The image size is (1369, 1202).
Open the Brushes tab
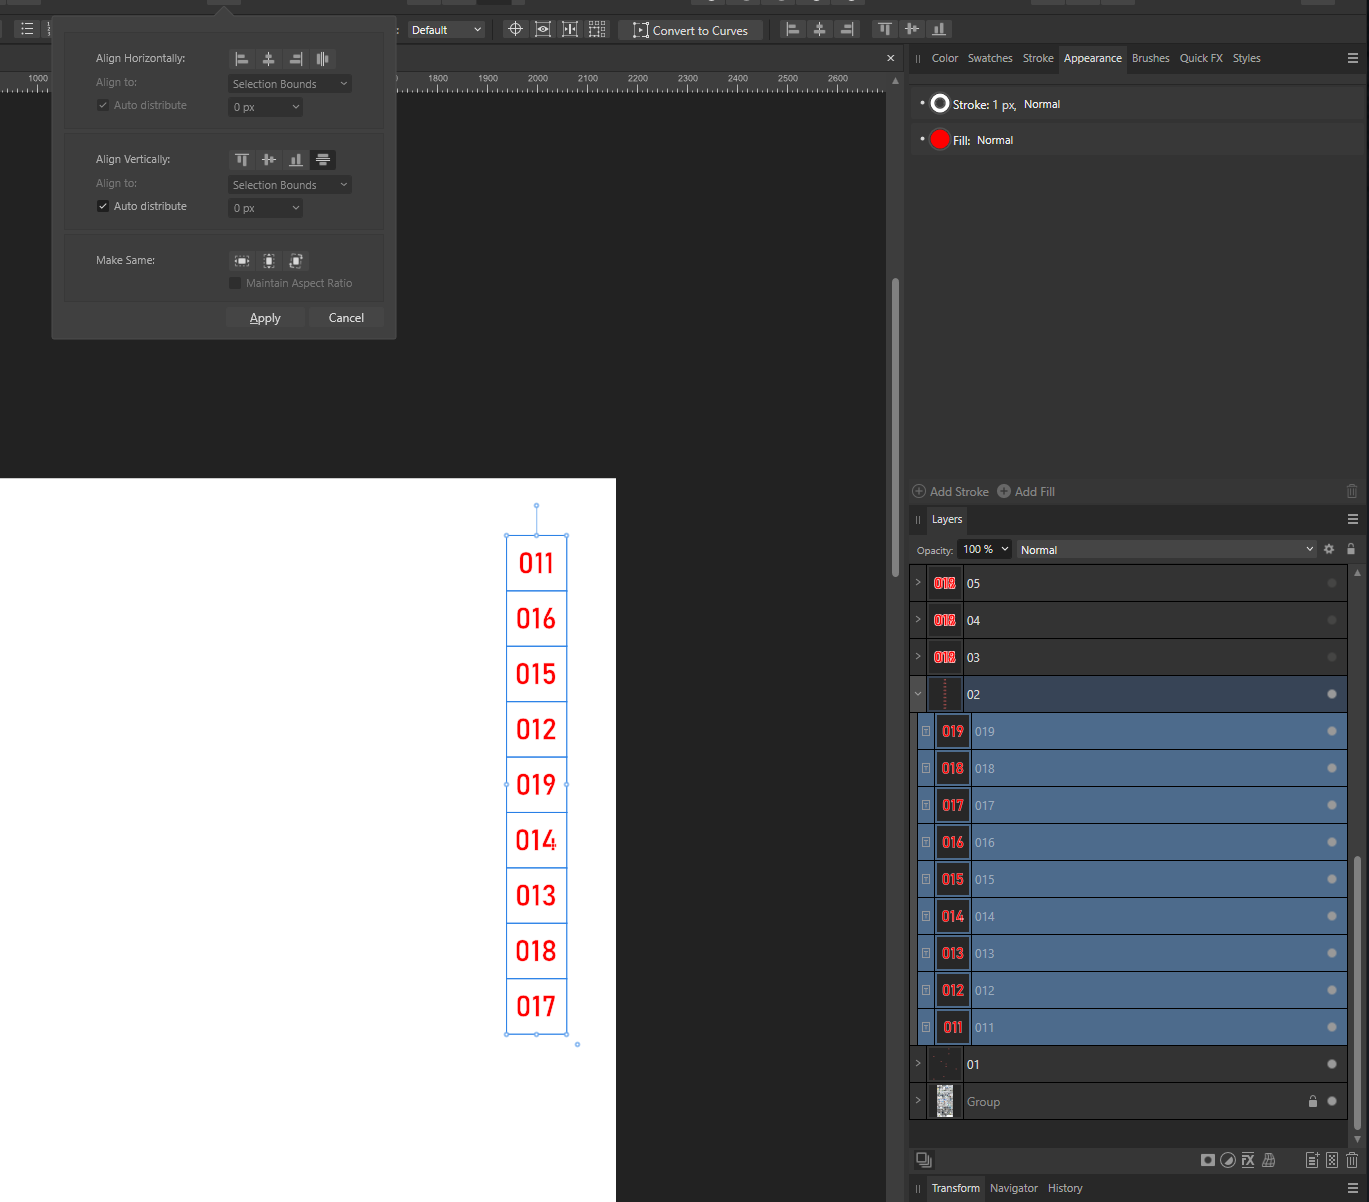[1150, 58]
